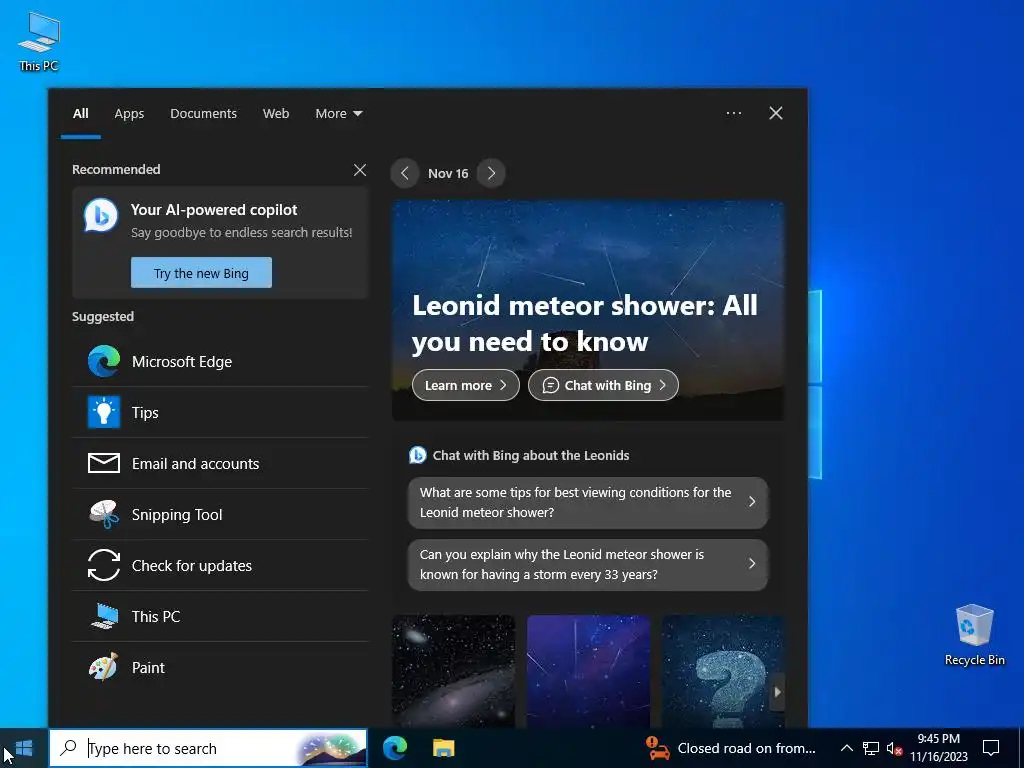Viewport: 1024px width, 768px height.
Task: Switch to the Web tab
Action: tap(276, 113)
